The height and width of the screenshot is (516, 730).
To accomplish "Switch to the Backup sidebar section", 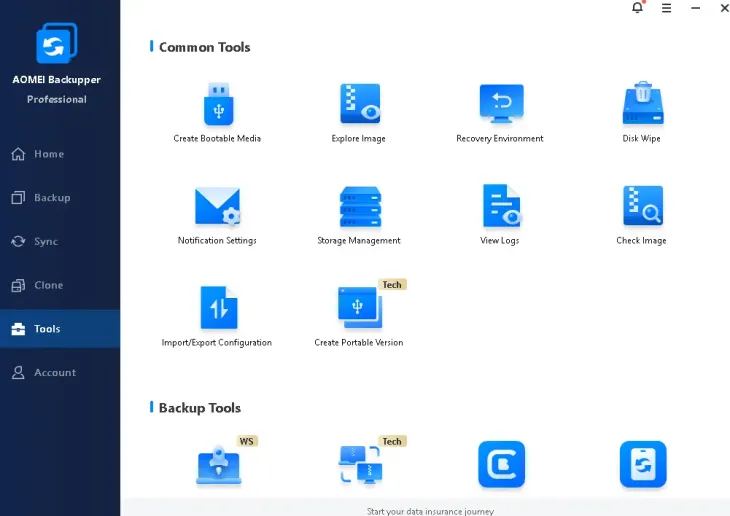I will tap(51, 198).
